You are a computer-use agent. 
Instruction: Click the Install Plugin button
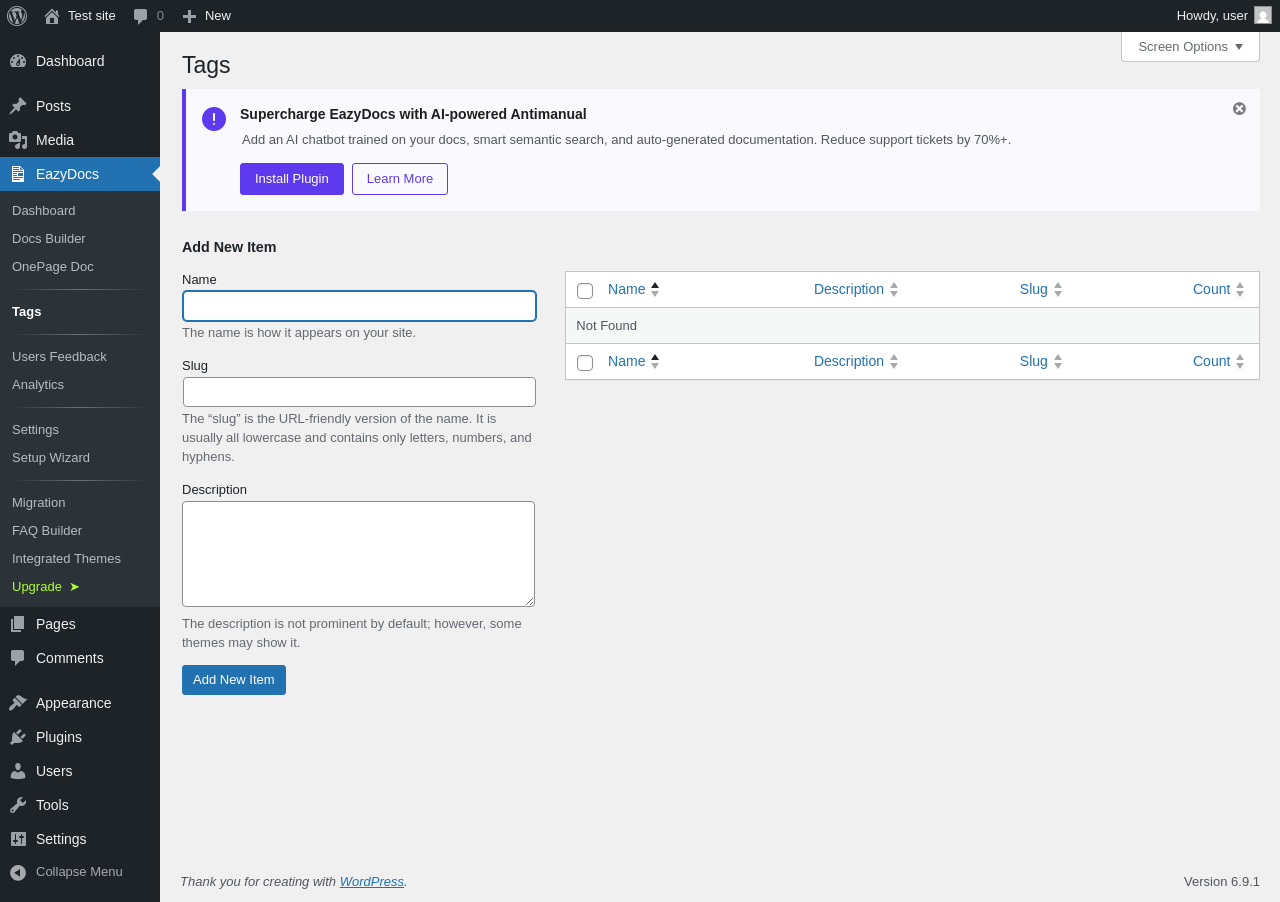pos(292,179)
